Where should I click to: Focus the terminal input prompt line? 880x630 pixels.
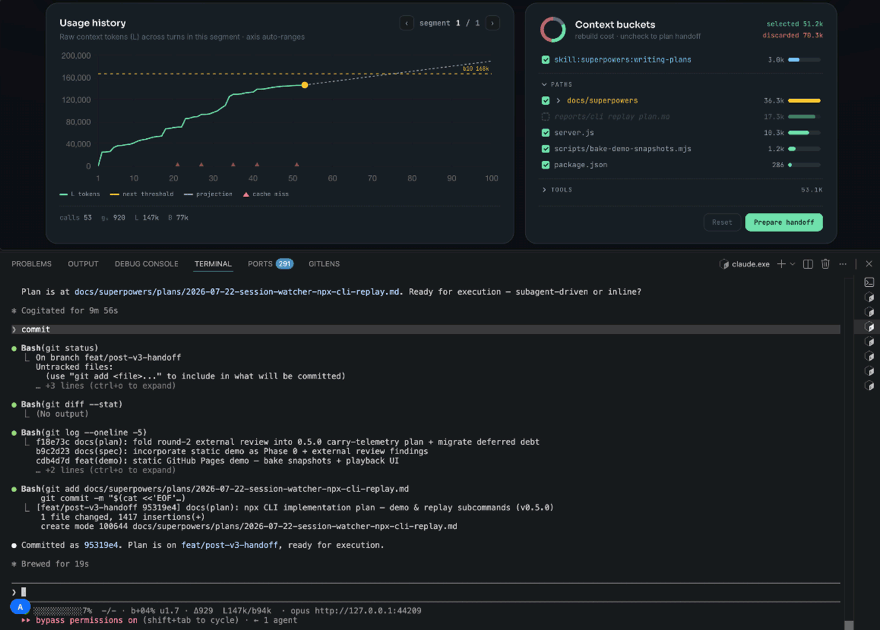(x=425, y=592)
